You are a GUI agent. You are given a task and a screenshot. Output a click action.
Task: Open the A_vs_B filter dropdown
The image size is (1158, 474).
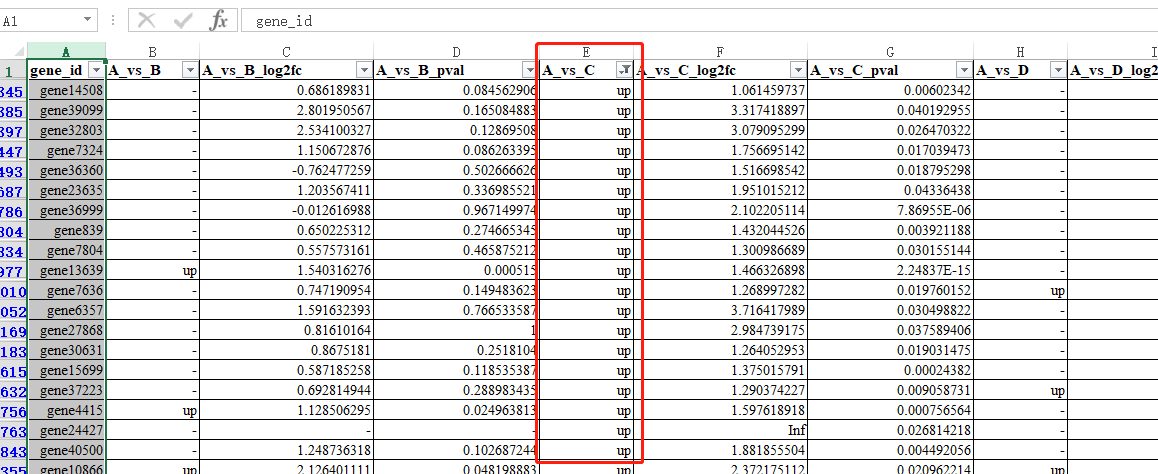coord(189,70)
